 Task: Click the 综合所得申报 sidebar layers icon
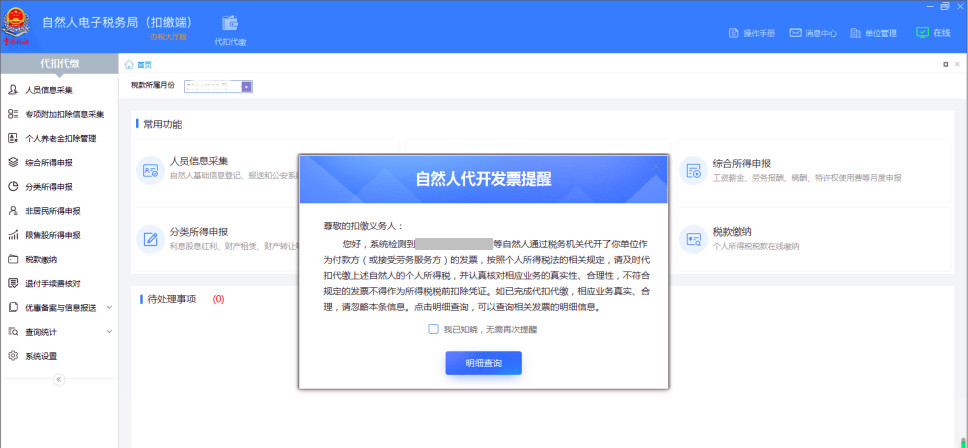13,162
